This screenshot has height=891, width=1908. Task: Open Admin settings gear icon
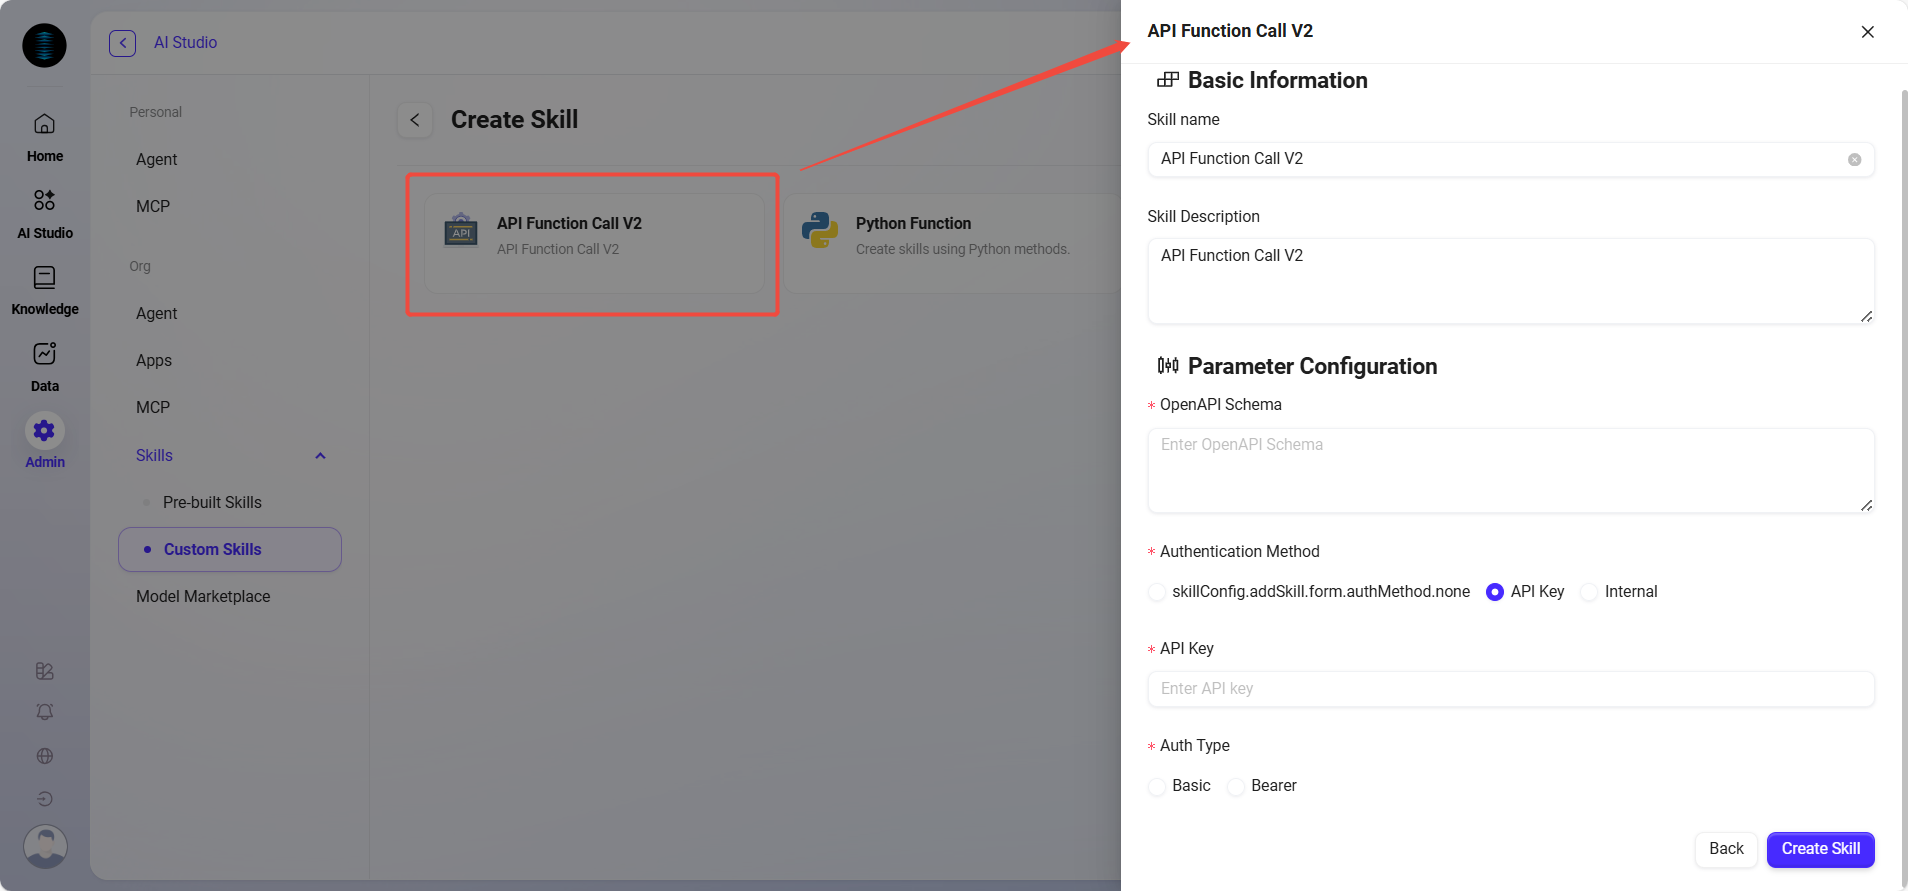coord(44,431)
